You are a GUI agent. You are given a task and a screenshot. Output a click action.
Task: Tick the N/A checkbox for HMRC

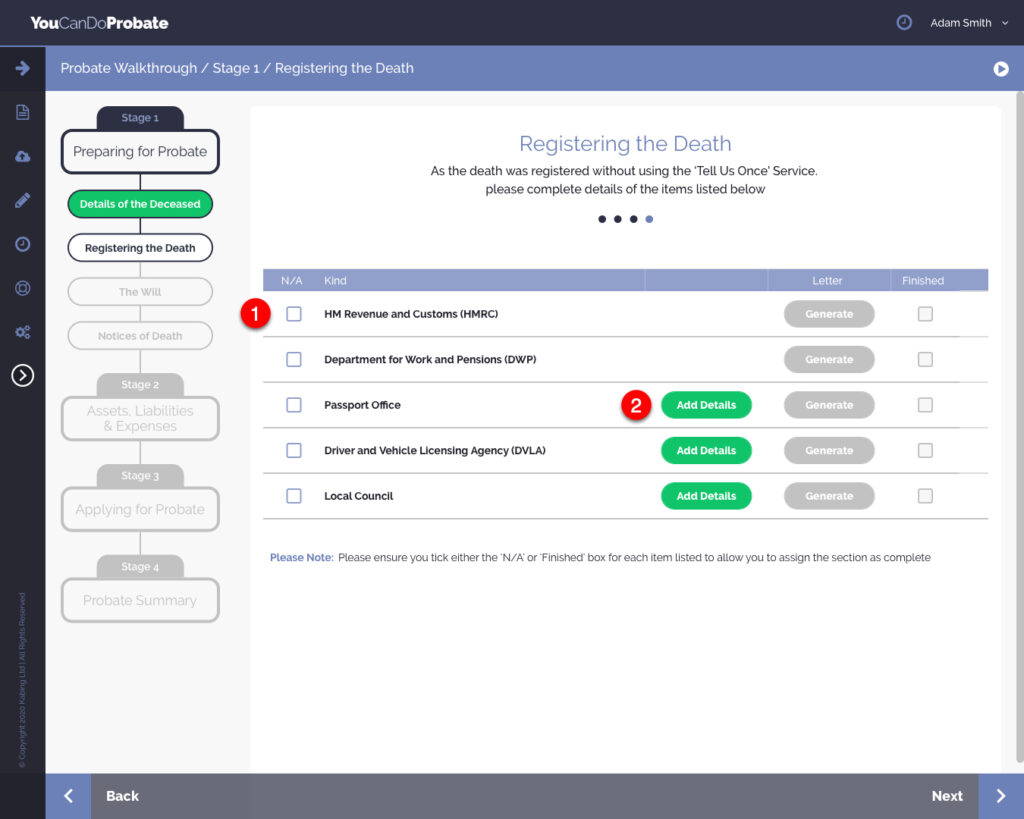(x=293, y=314)
